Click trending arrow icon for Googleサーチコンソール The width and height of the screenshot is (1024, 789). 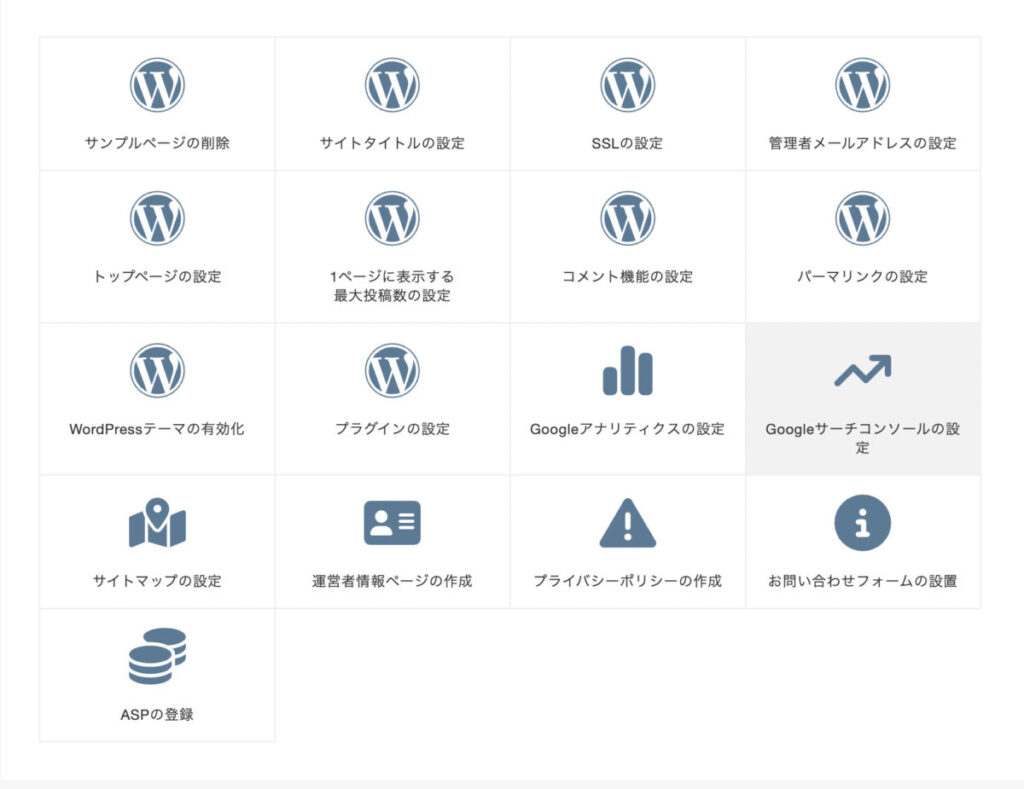tap(862, 370)
